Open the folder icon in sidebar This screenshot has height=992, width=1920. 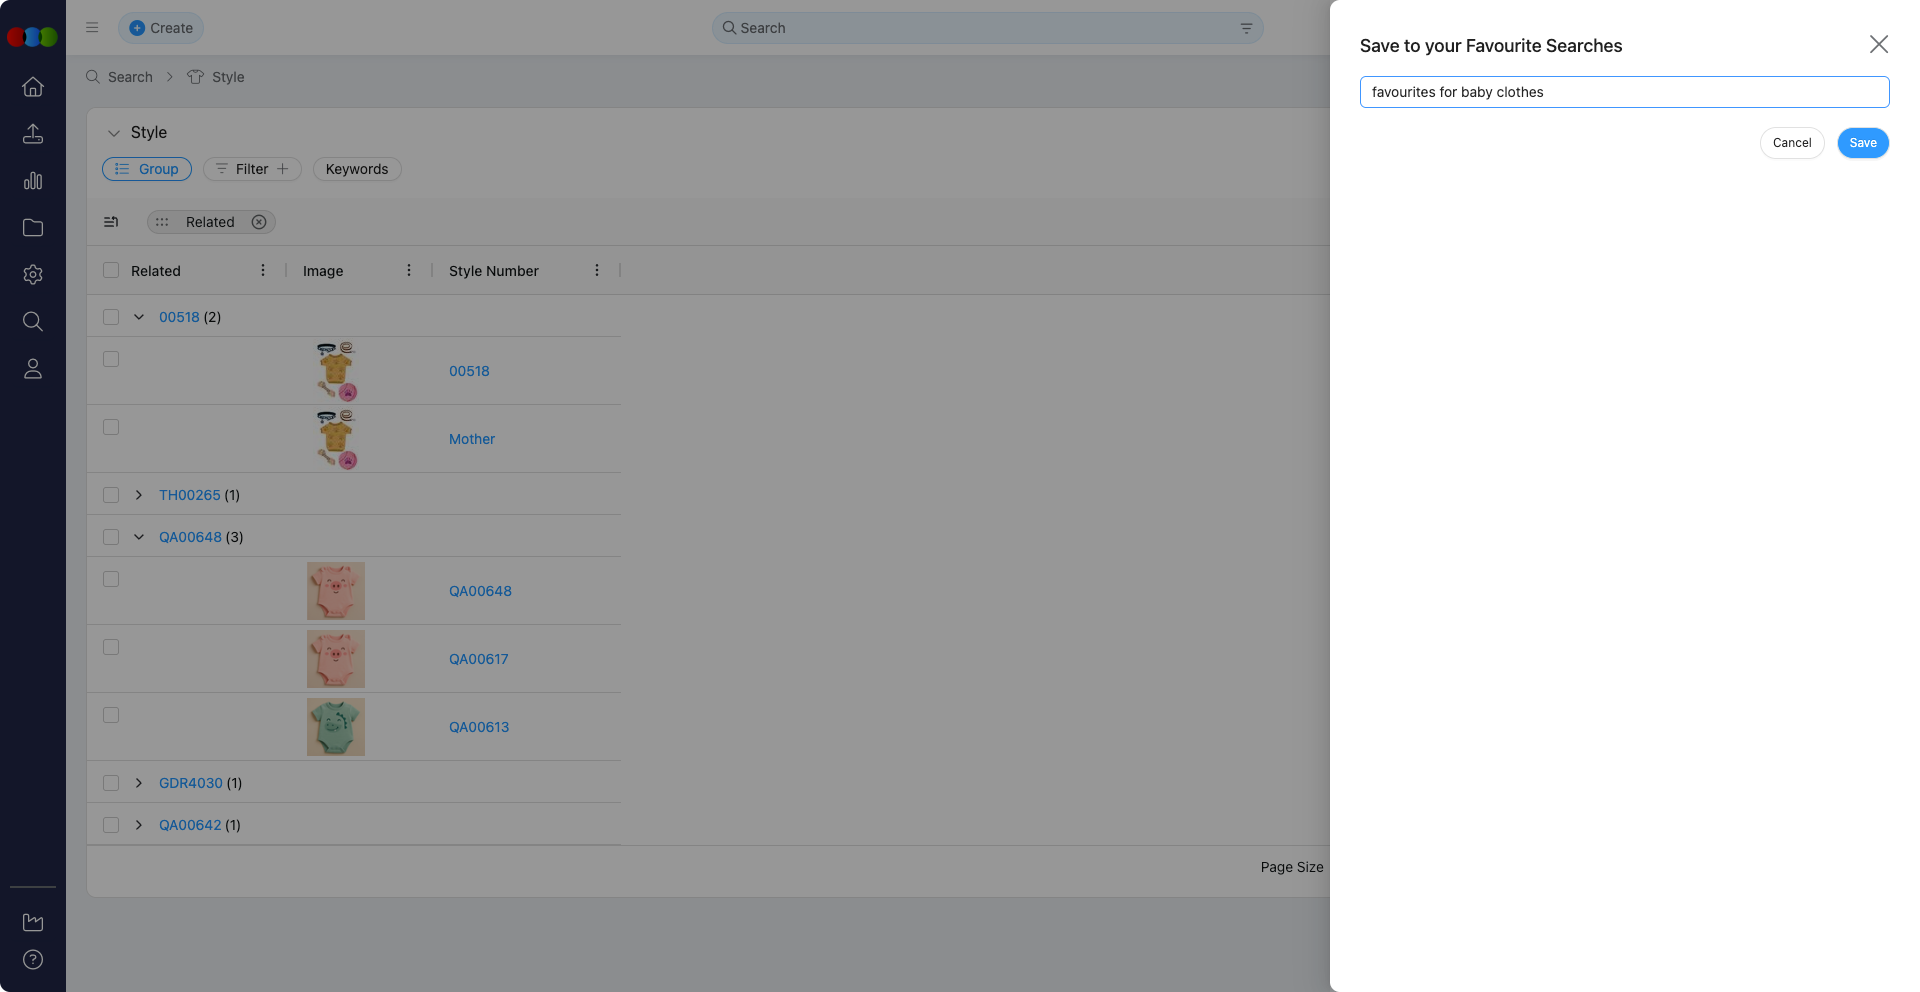point(33,228)
